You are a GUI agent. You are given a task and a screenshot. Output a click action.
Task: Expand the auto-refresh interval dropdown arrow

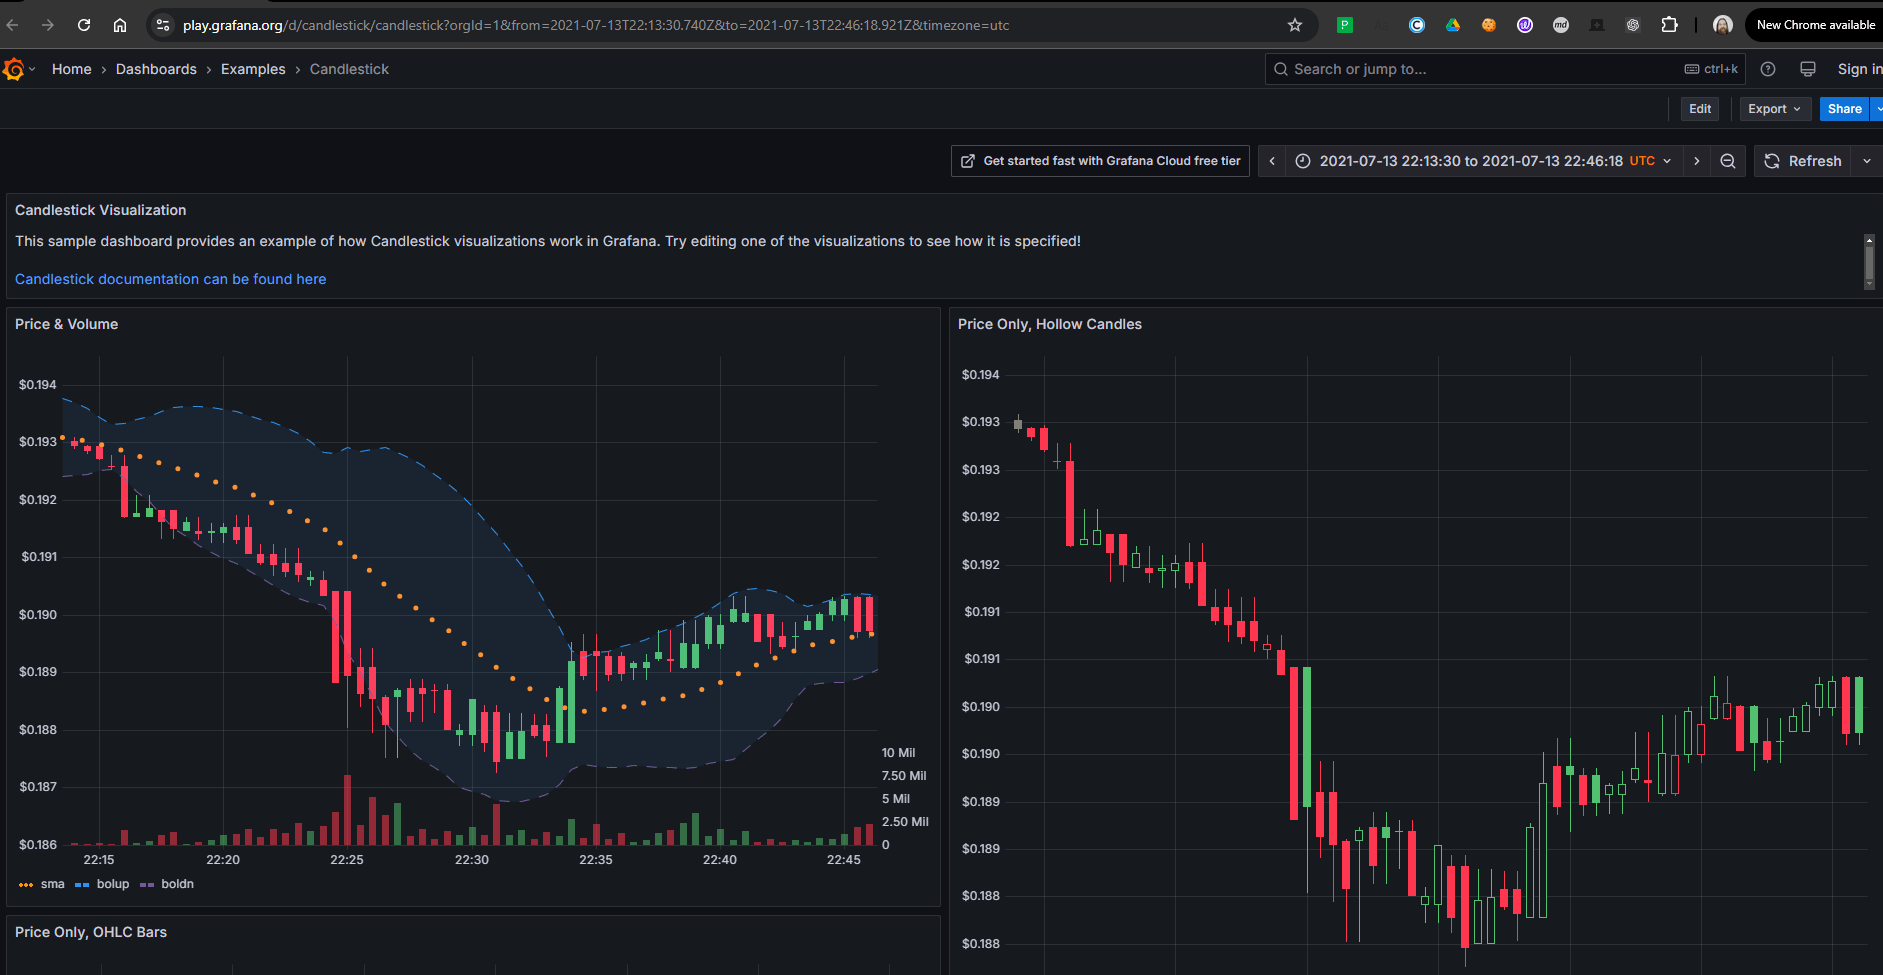1867,161
